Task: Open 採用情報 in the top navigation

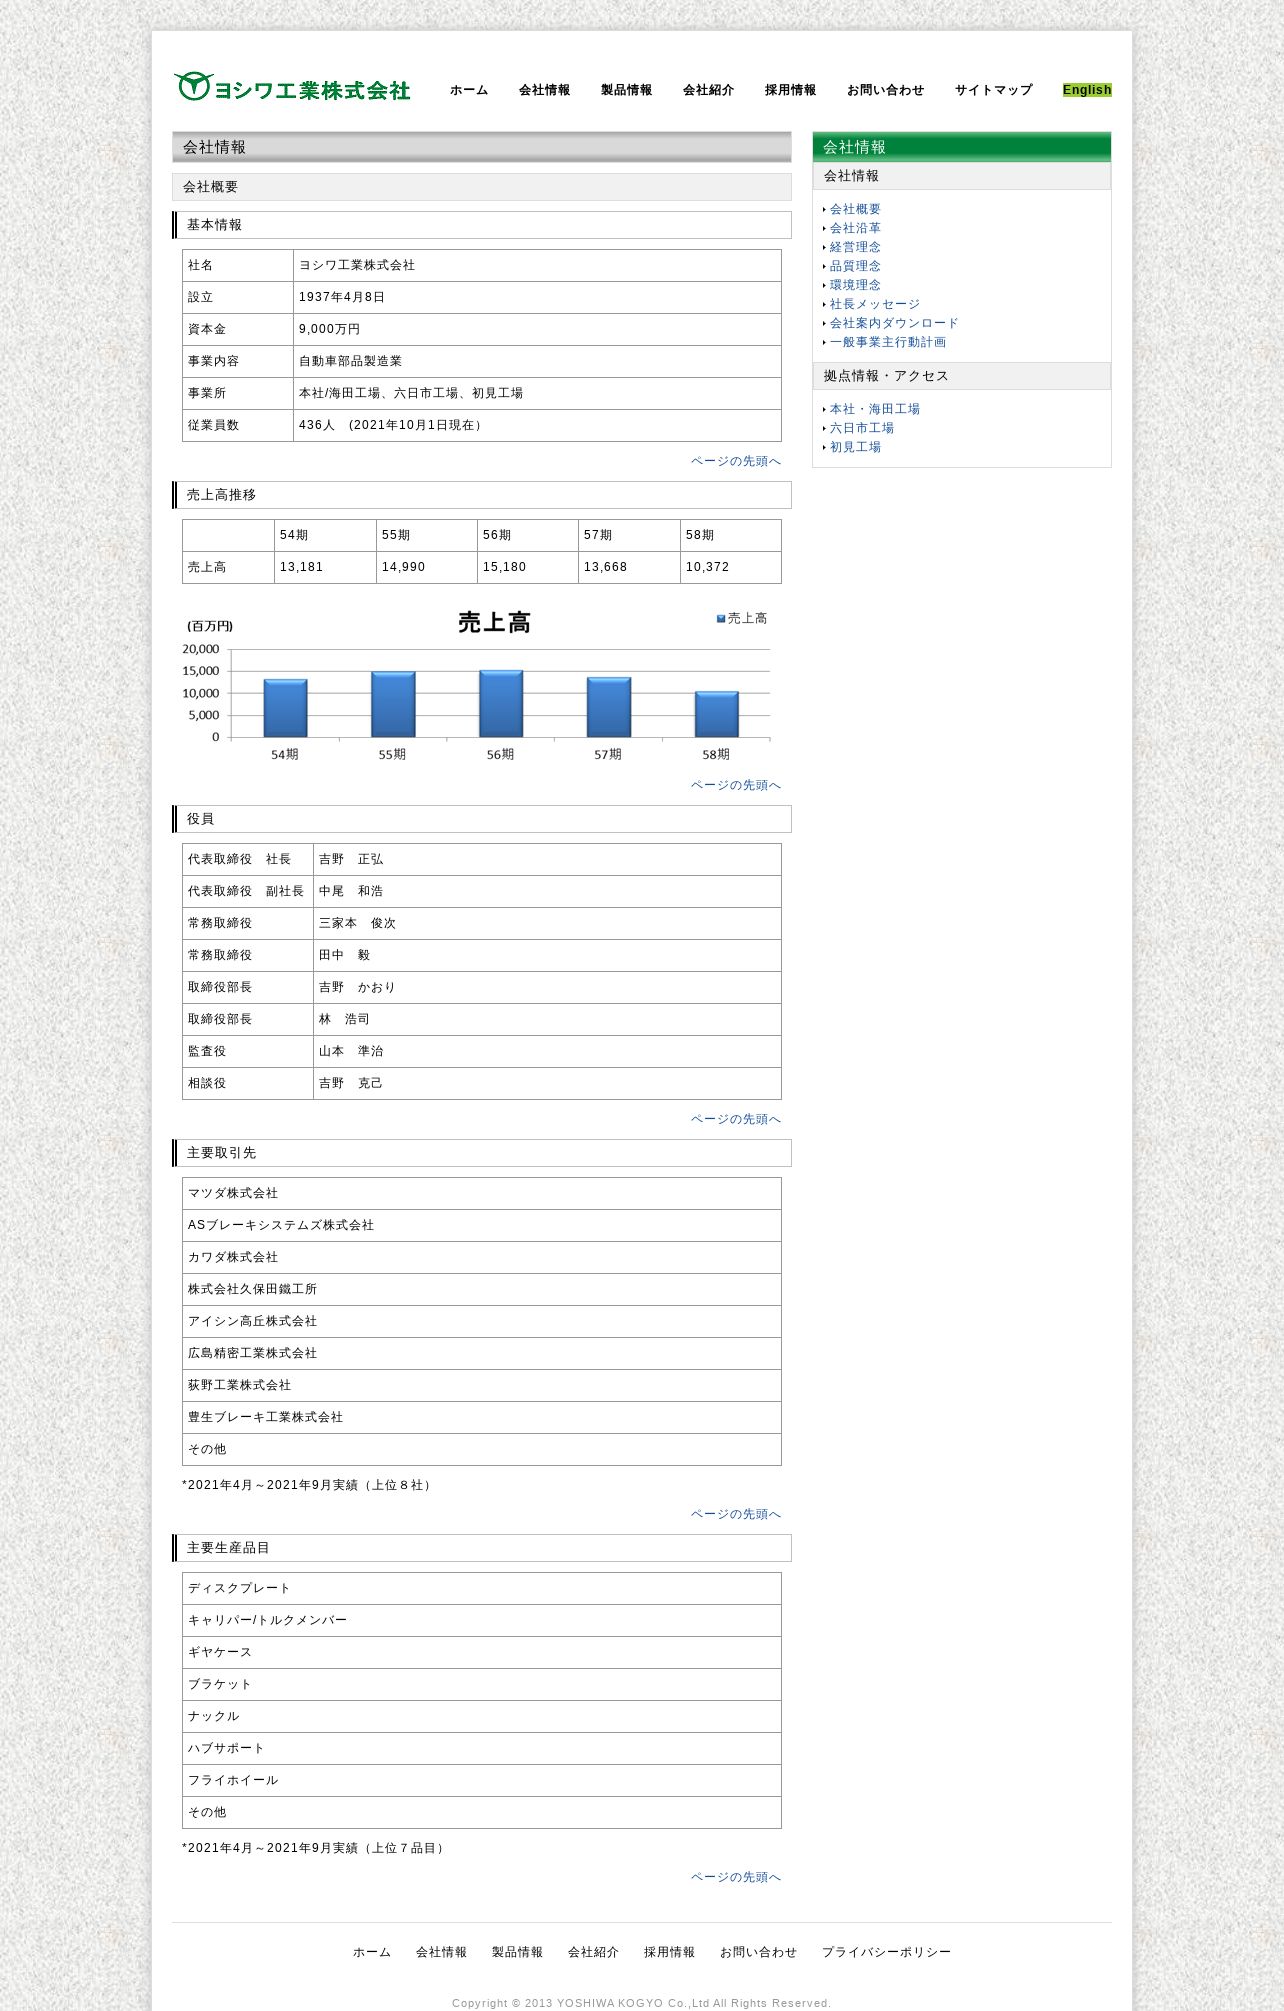Action: pyautogui.click(x=791, y=90)
